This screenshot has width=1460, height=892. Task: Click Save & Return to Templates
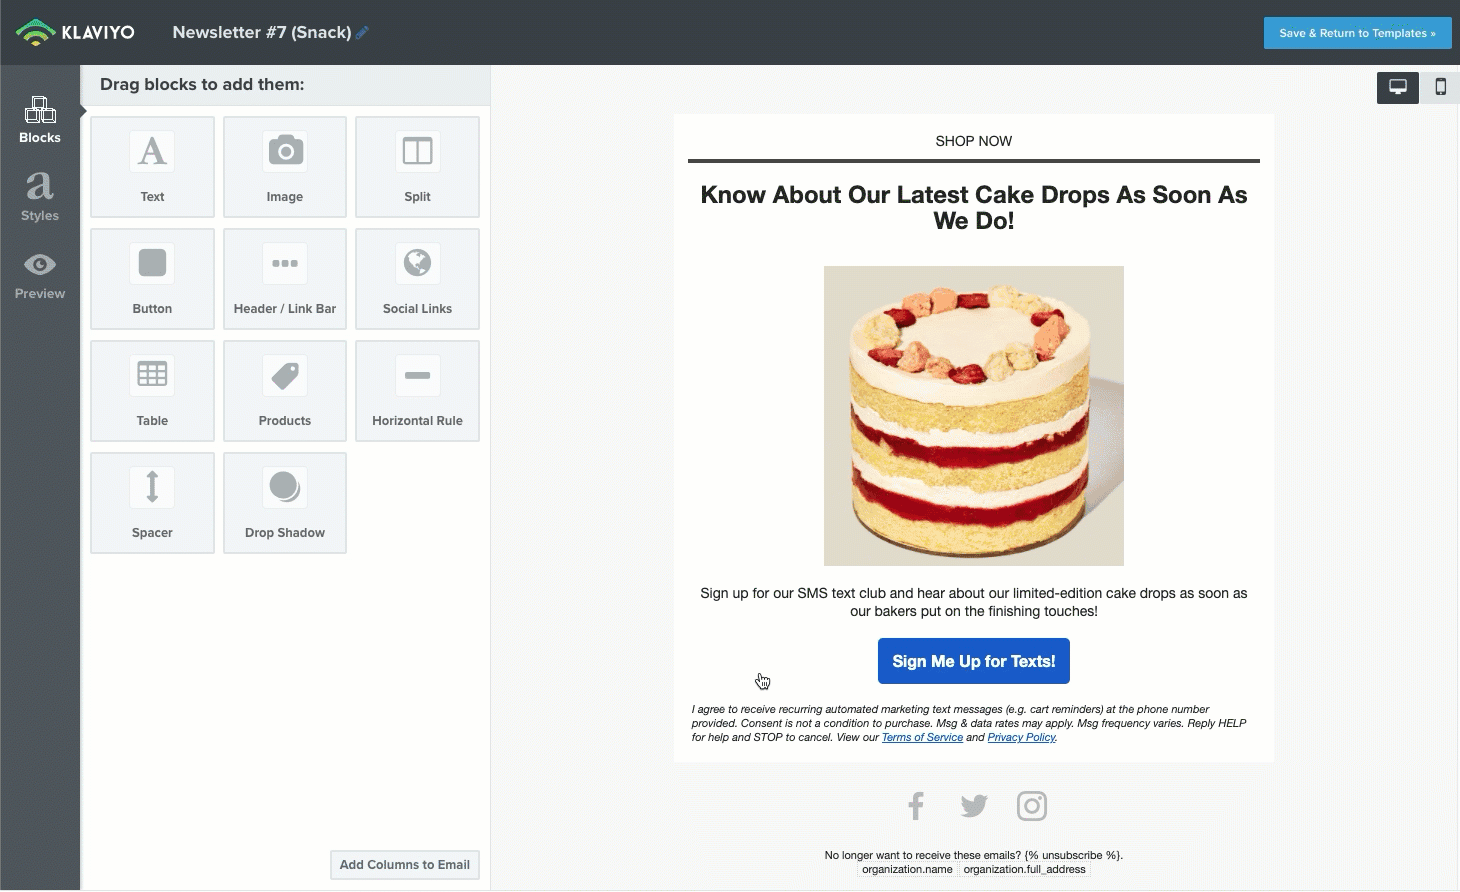click(x=1357, y=33)
